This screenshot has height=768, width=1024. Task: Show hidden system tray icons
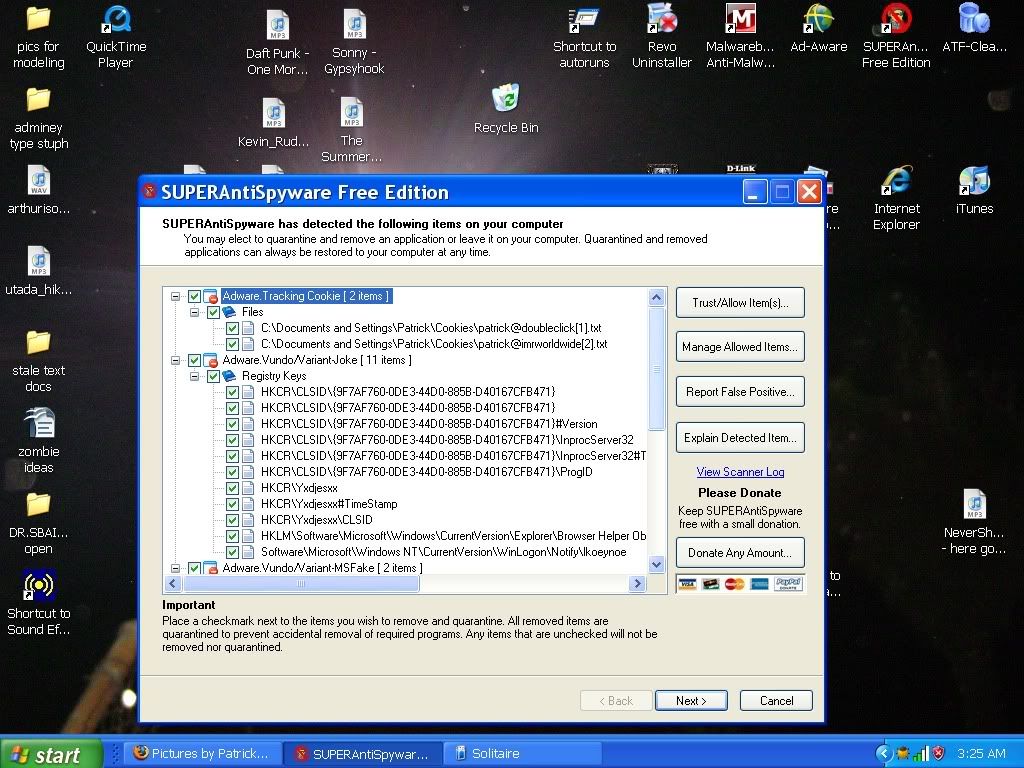pos(883,753)
